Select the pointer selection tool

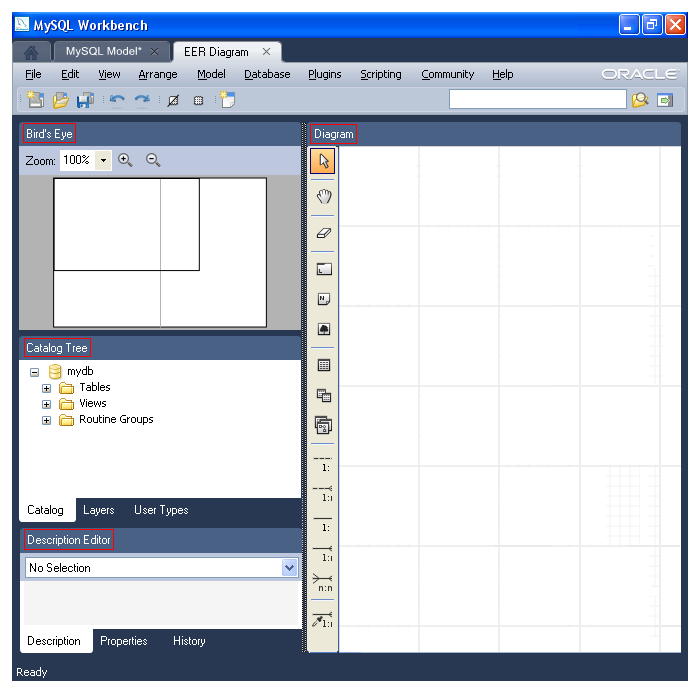[x=323, y=161]
